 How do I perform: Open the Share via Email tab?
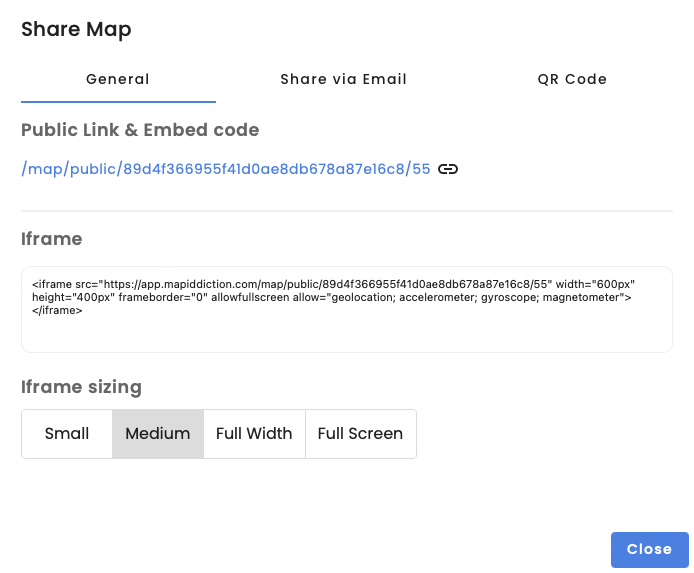tap(343, 79)
